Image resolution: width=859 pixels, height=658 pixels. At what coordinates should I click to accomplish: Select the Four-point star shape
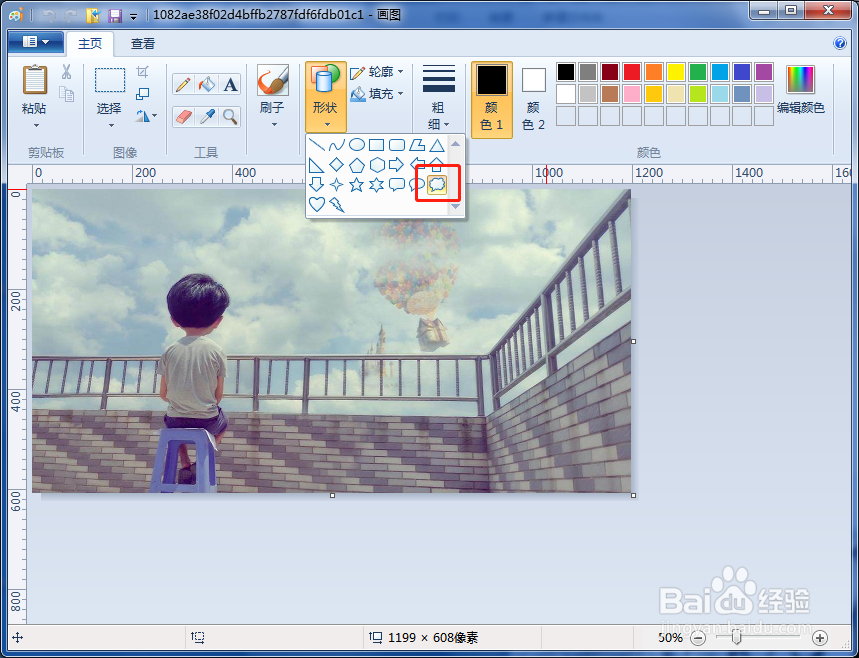[x=336, y=185]
